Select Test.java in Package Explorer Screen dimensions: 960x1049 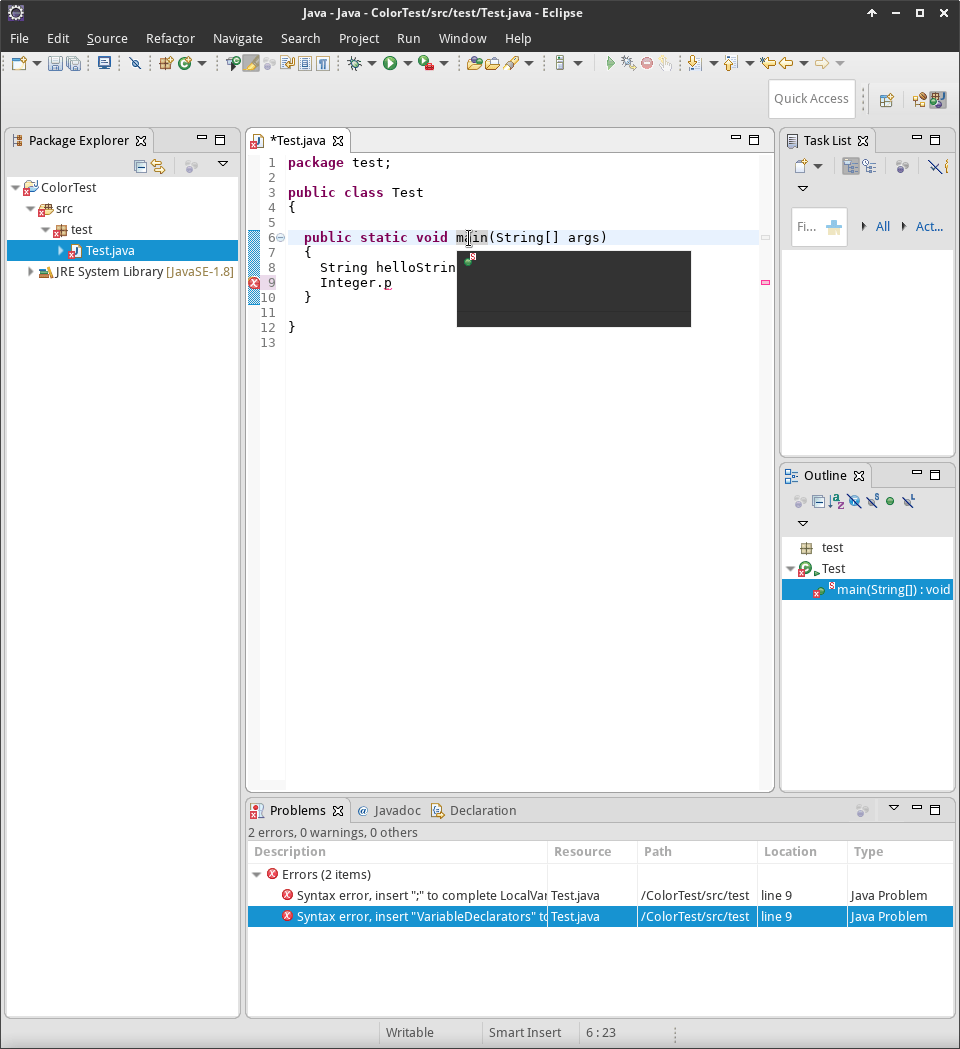coord(122,251)
